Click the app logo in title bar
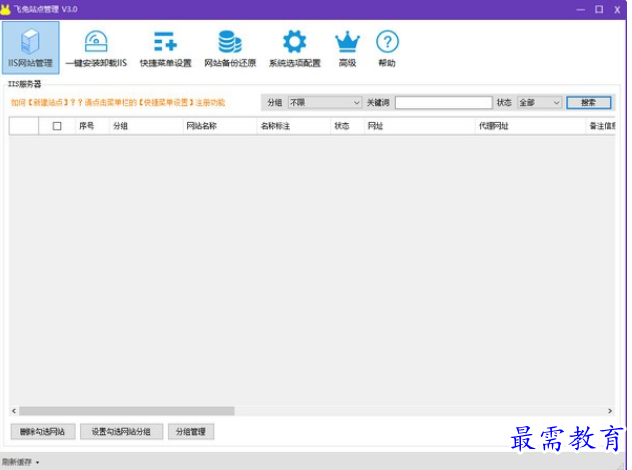632x470 pixels. 6,8
